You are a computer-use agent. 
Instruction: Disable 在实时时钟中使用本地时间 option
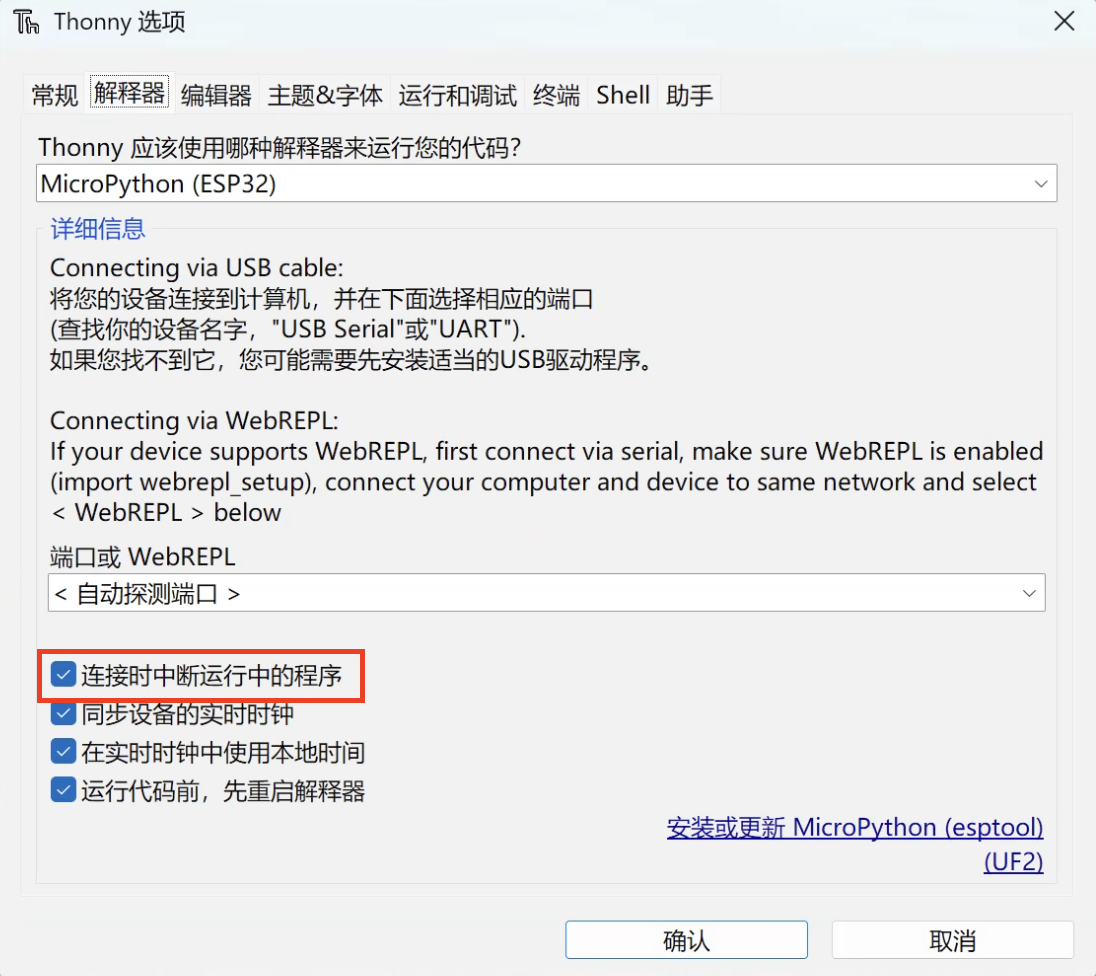(x=64, y=752)
